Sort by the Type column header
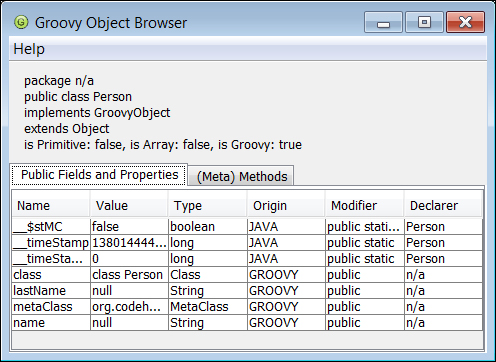The width and height of the screenshot is (496, 362). pos(208,206)
